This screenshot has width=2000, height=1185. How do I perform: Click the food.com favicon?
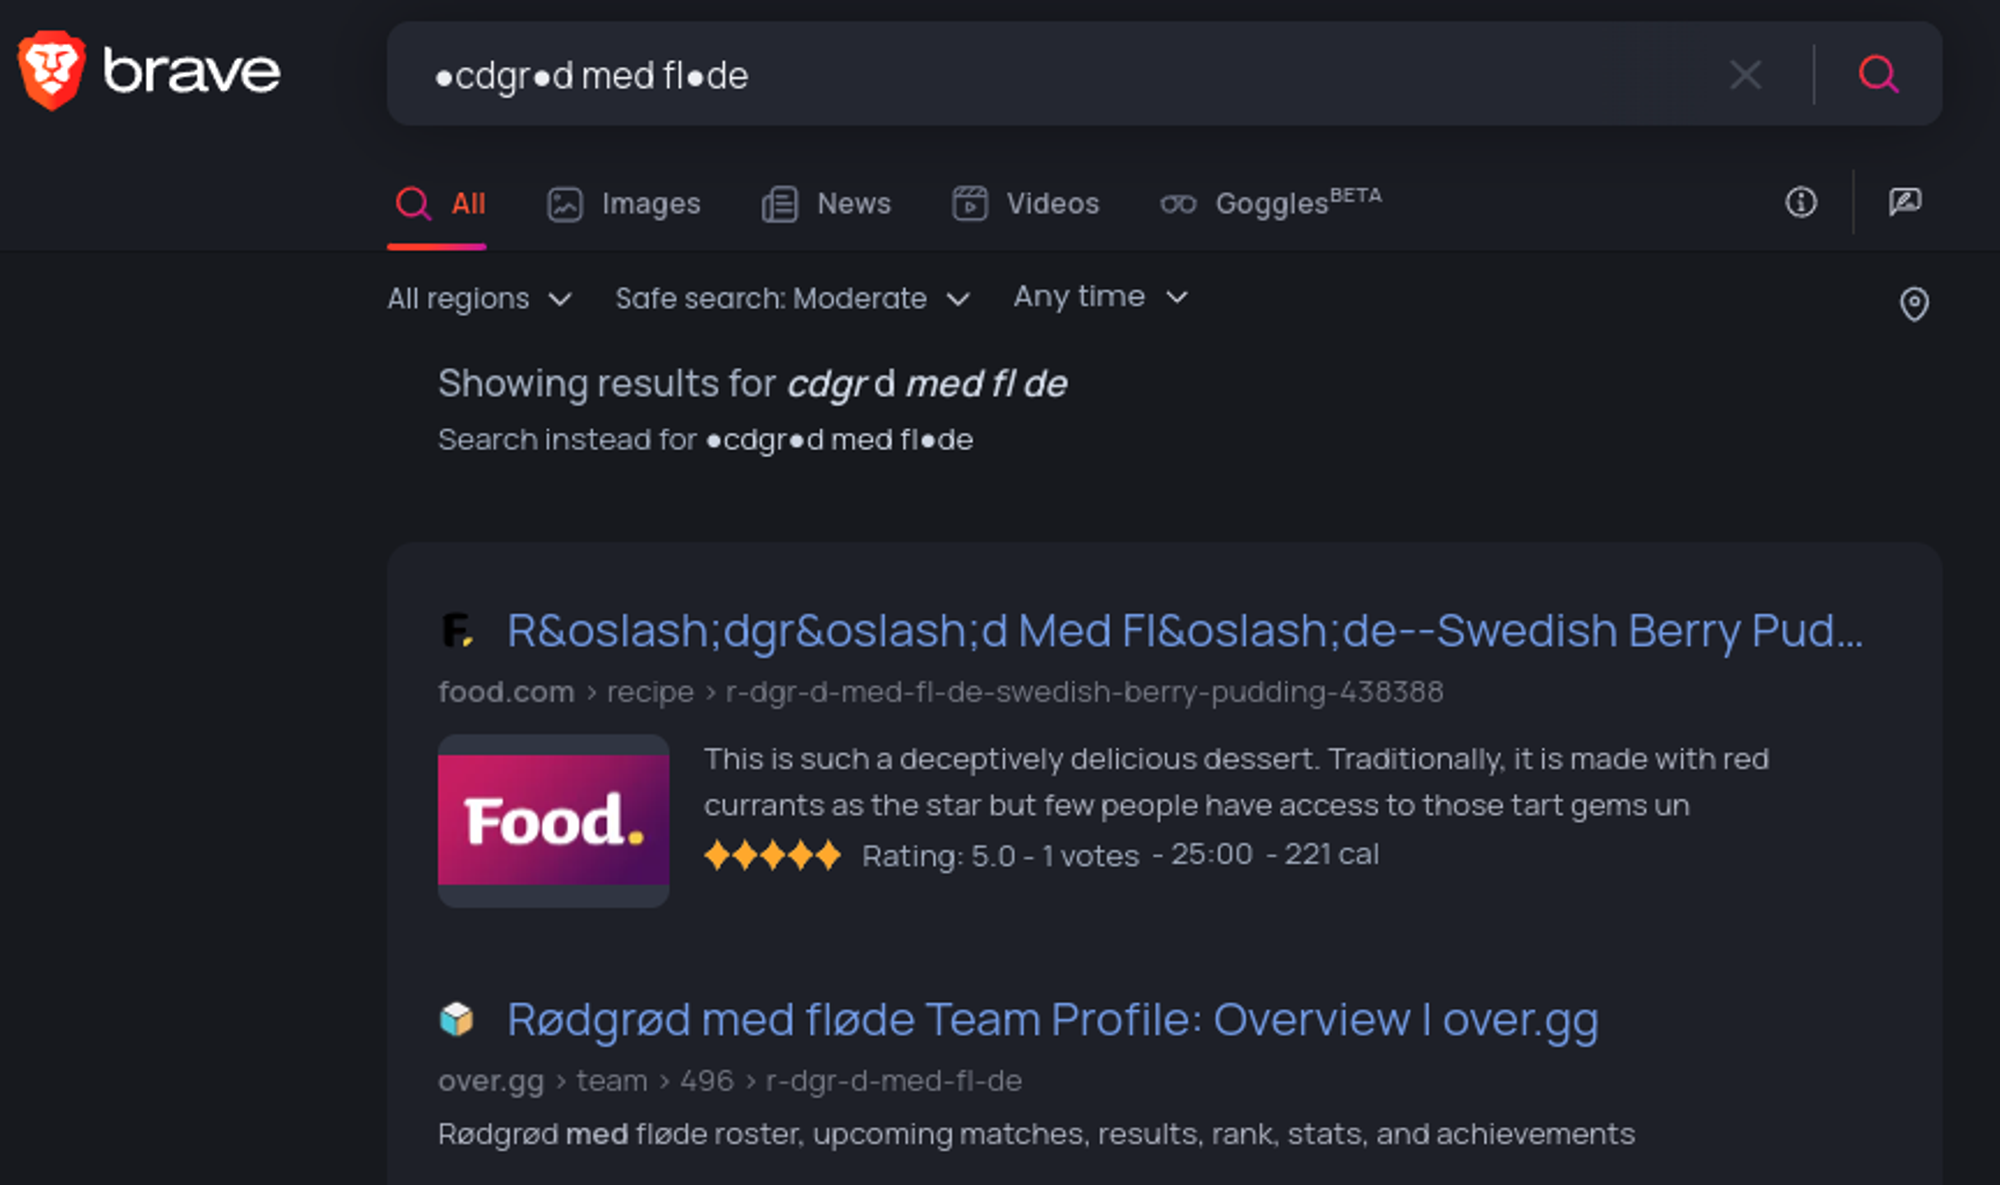[457, 631]
